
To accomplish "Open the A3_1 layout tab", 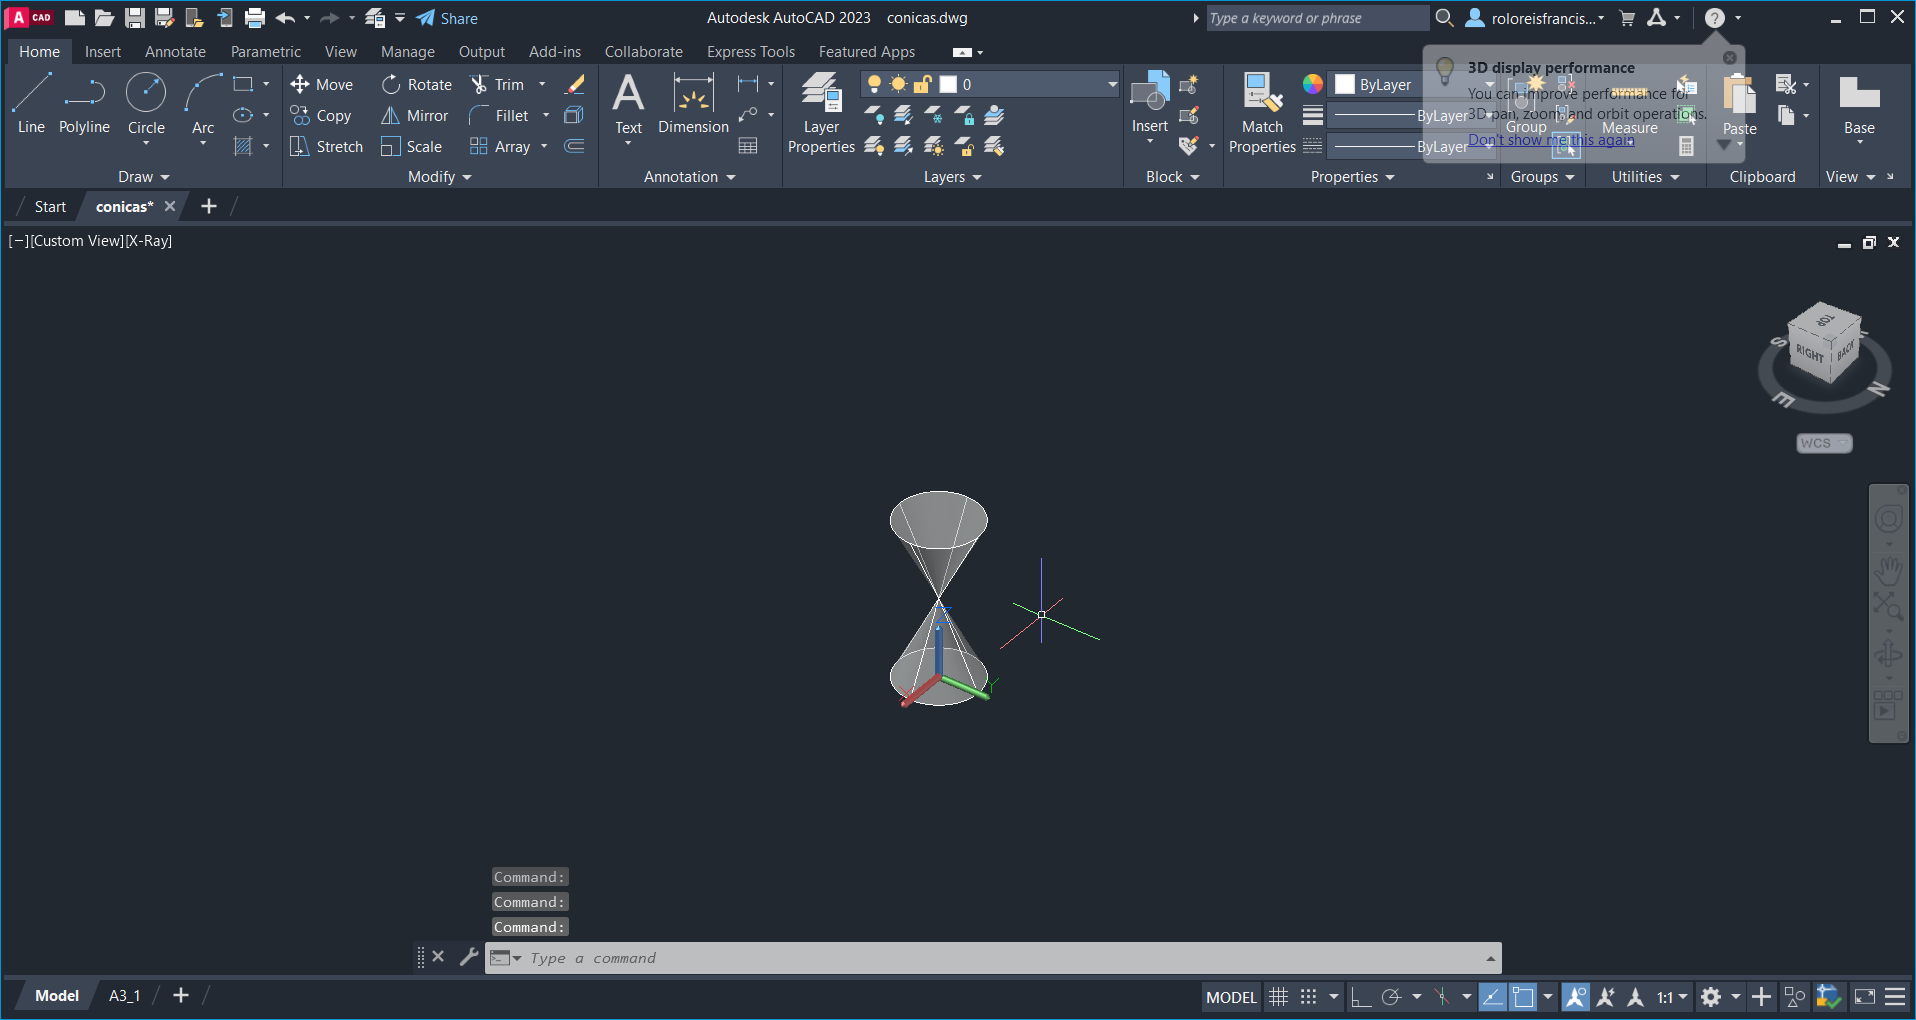I will (124, 996).
